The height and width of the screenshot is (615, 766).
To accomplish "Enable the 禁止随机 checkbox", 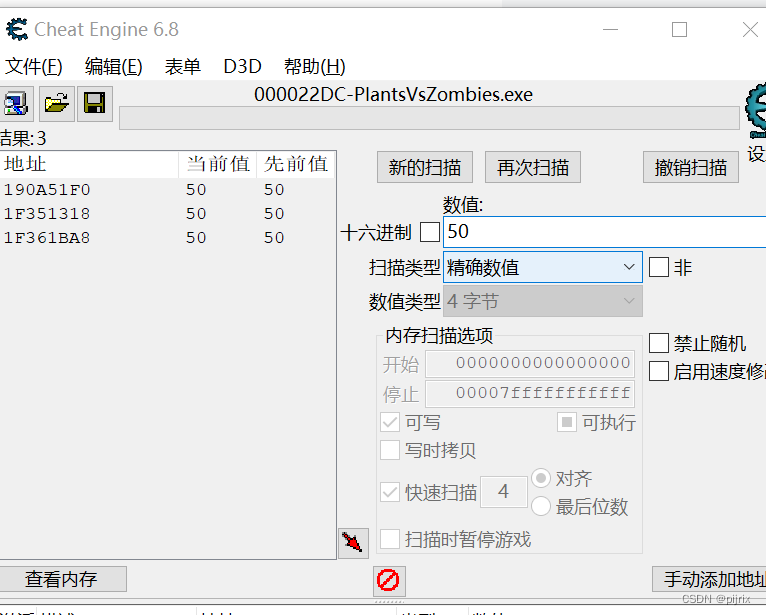I will 659,343.
